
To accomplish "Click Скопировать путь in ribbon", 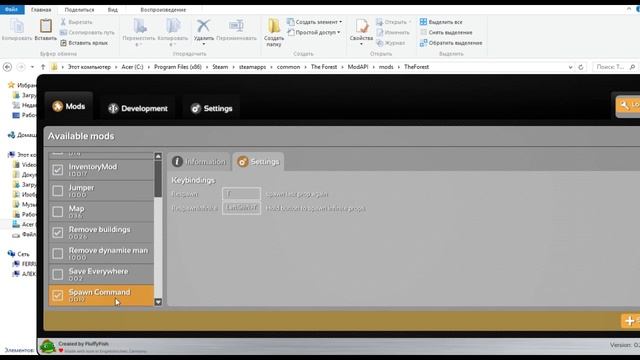I will pos(87,32).
